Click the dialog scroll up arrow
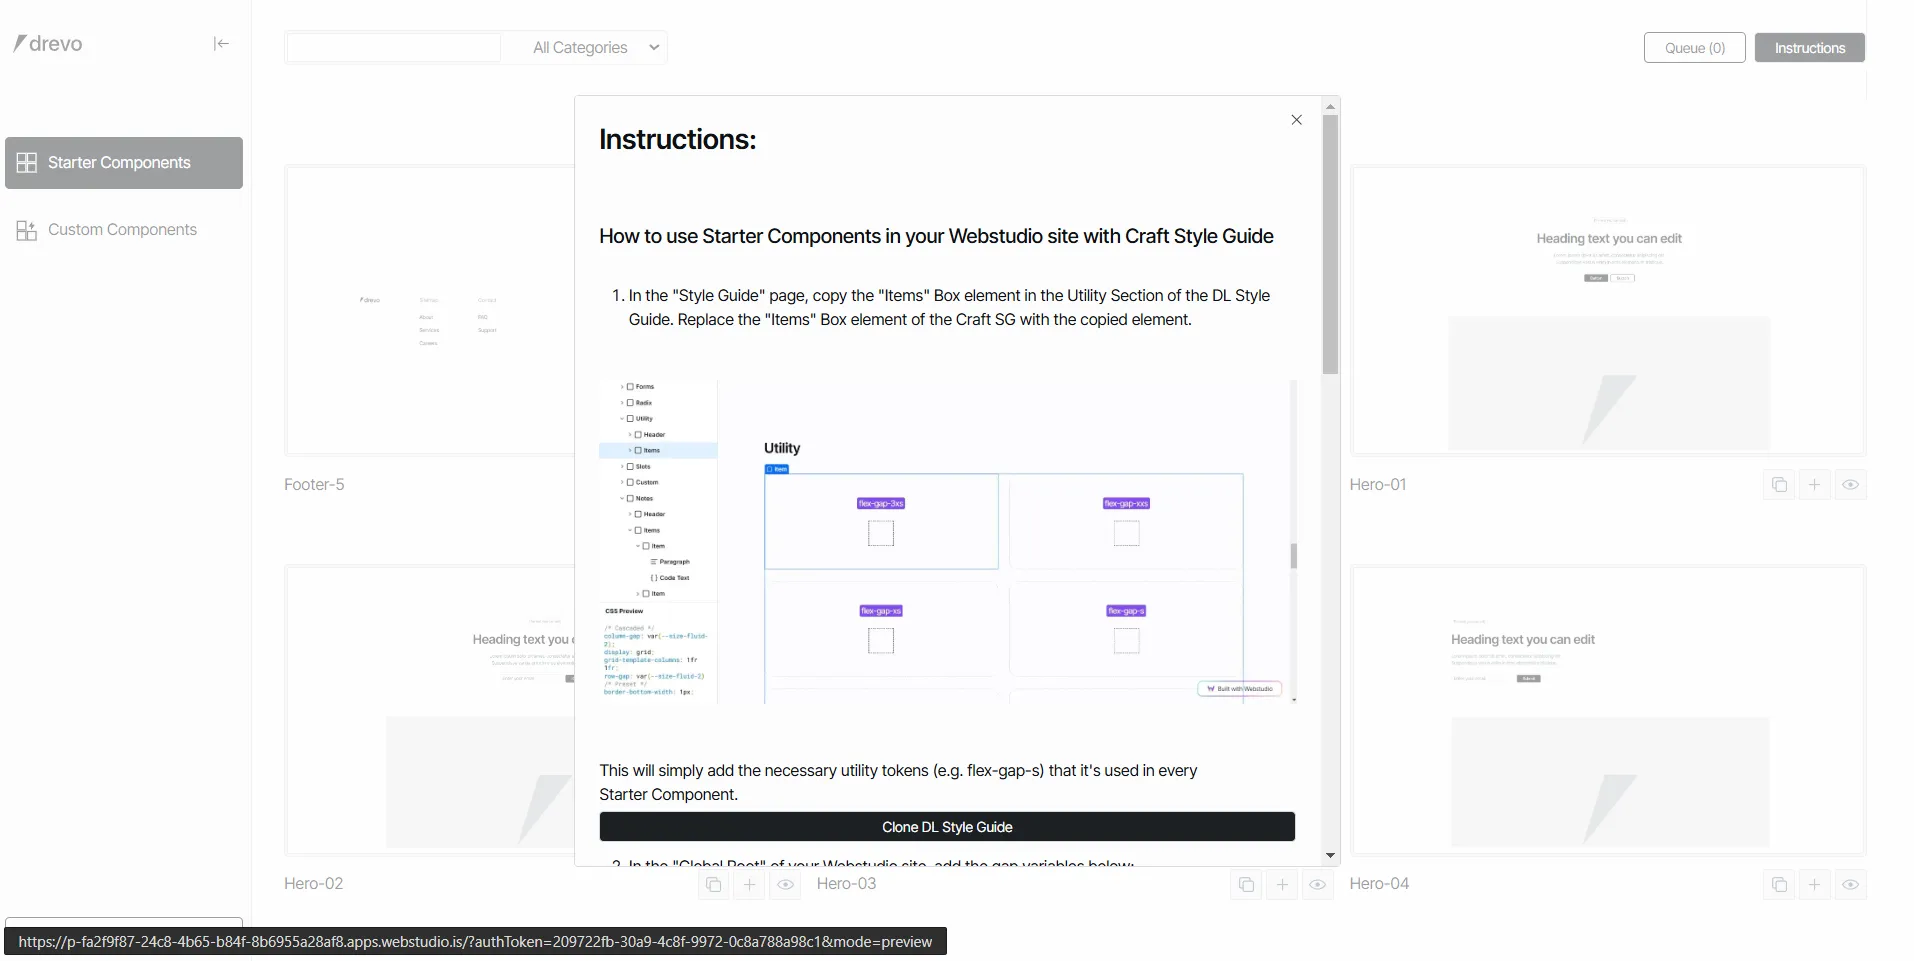 1330,106
